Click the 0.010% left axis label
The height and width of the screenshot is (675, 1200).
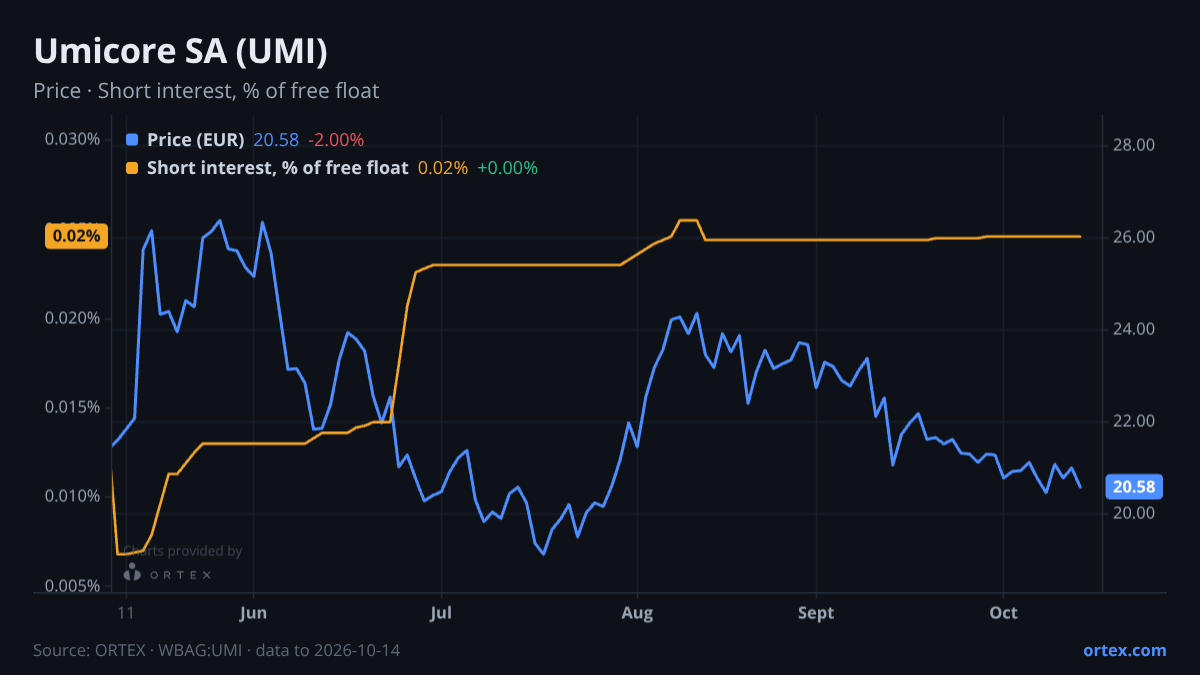(72, 496)
